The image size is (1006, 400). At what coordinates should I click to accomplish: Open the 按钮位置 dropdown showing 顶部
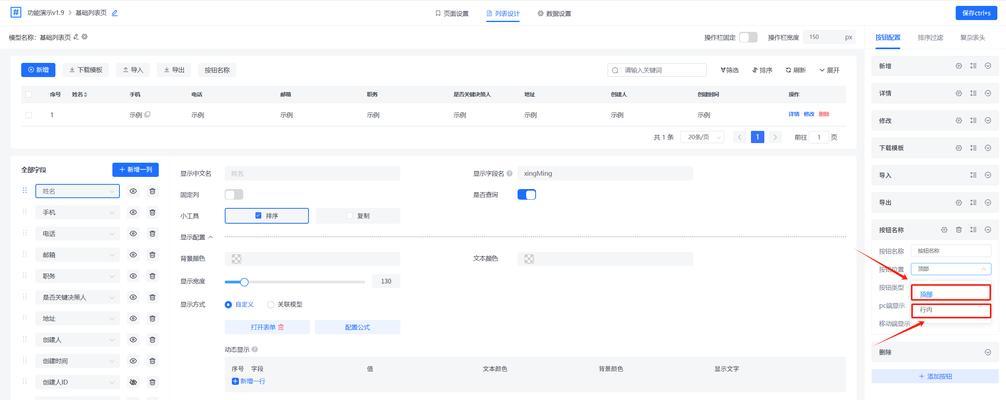951,269
